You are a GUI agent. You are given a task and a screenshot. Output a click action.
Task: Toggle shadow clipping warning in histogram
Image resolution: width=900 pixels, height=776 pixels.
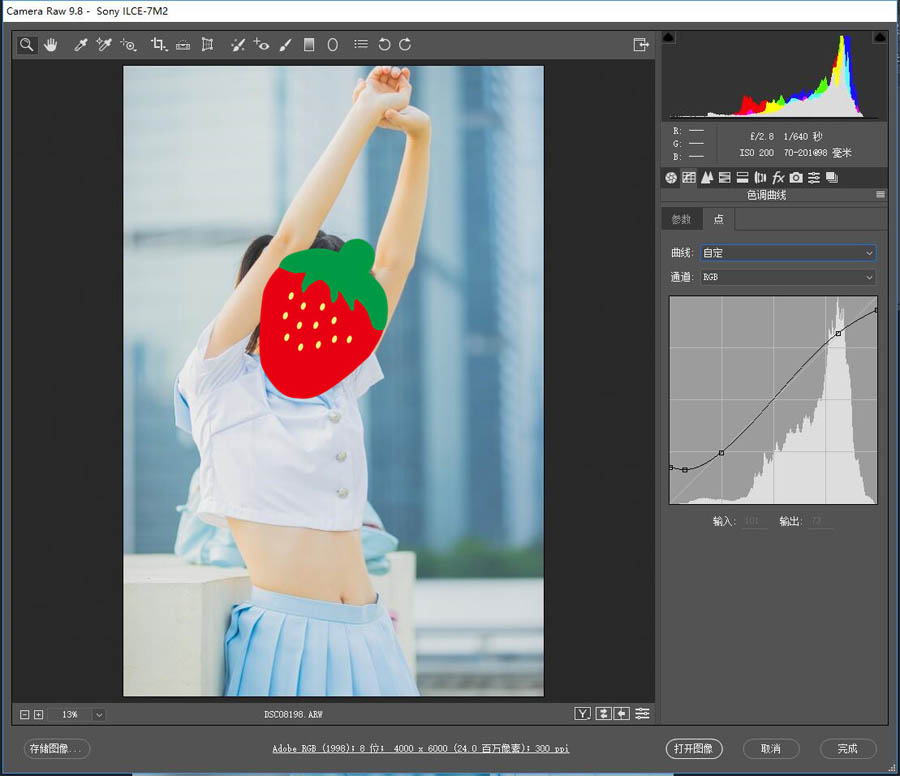tap(669, 38)
